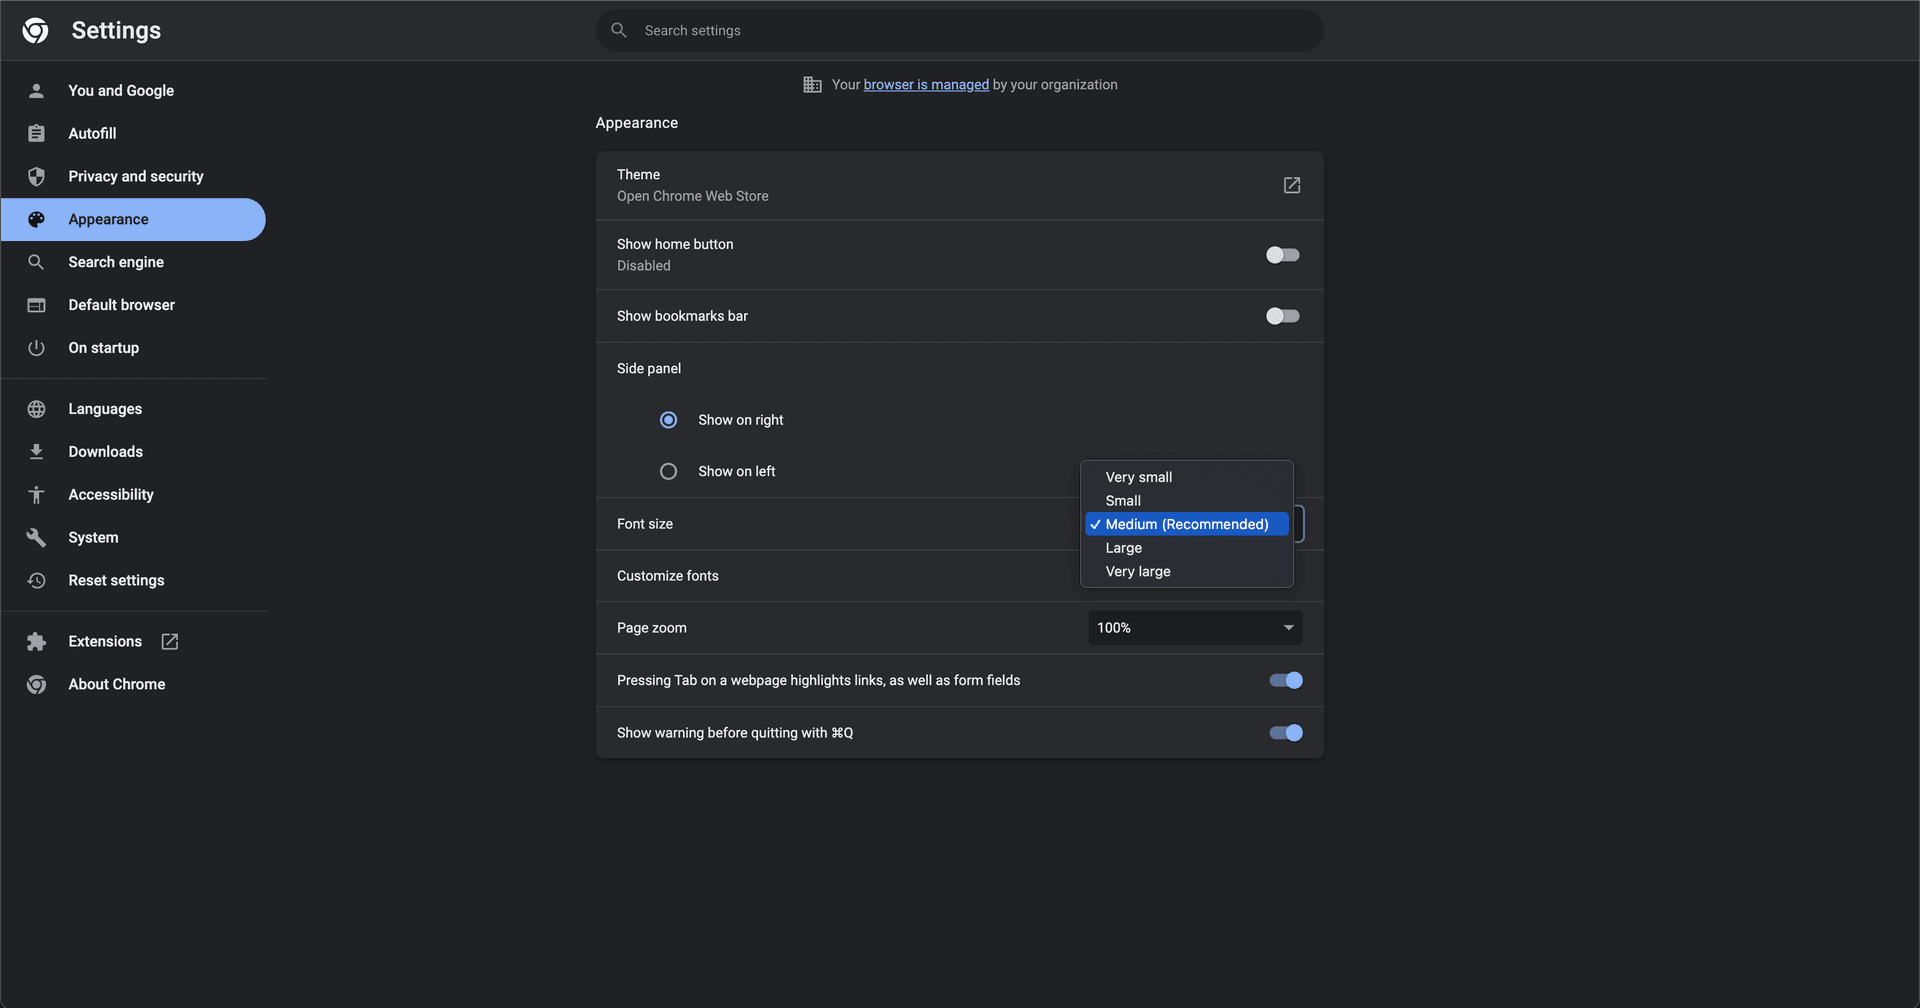This screenshot has height=1008, width=1920.
Task: Click the Extensions puzzle piece icon
Action: pyautogui.click(x=36, y=642)
